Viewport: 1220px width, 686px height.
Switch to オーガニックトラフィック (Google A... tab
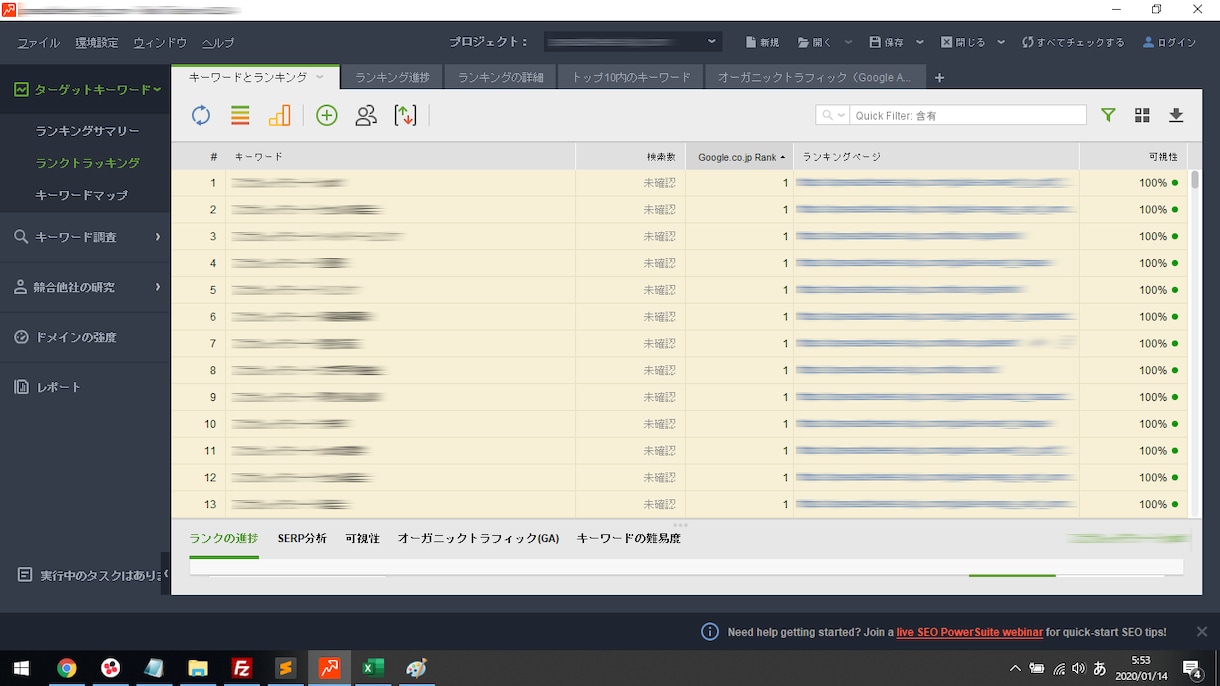tap(814, 77)
